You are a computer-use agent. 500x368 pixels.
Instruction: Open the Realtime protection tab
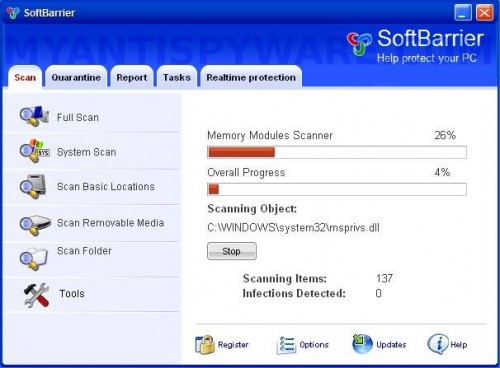coord(251,77)
